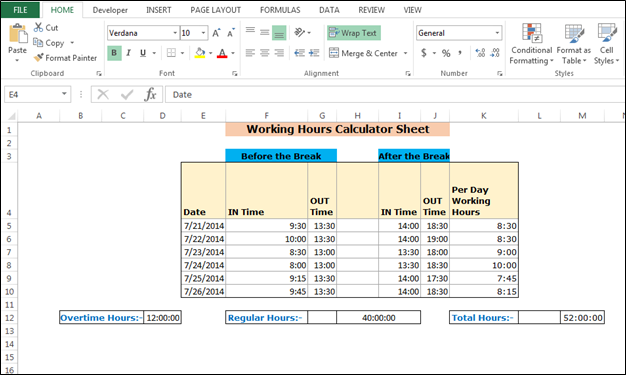Viewport: 626px width, 375px height.
Task: Expand the Copy options arrow
Action: coord(72,43)
